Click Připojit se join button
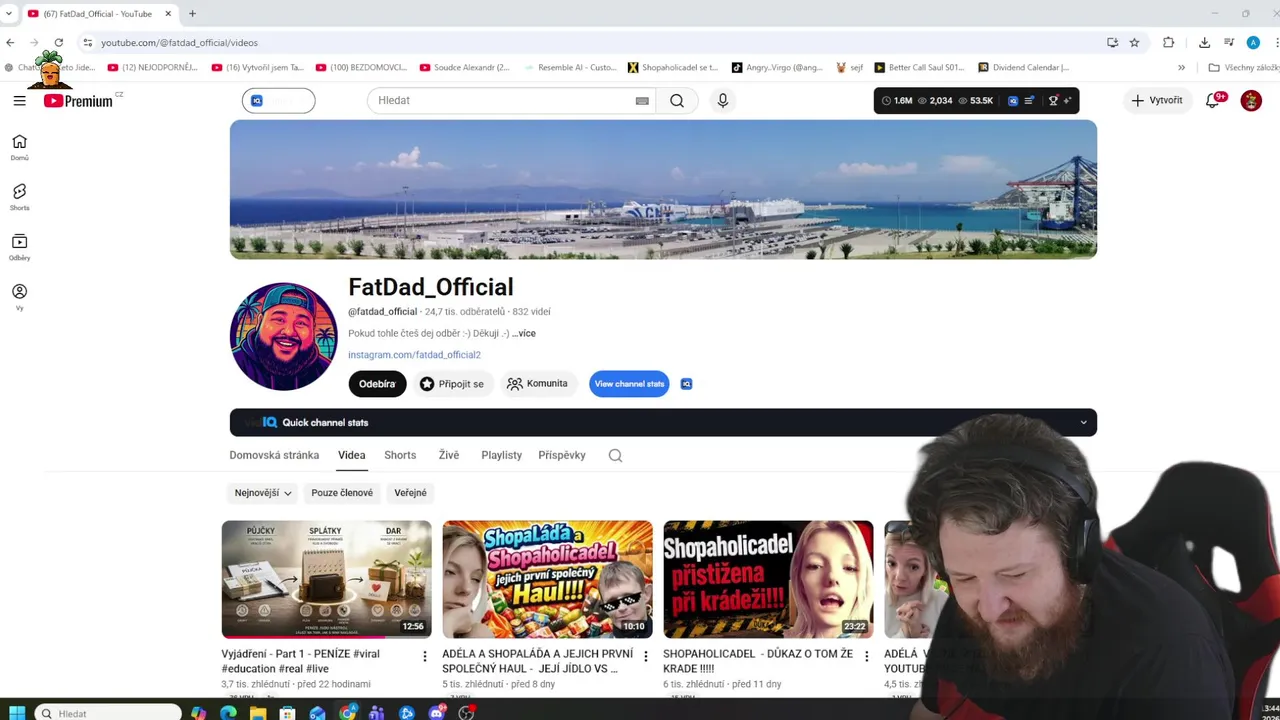Viewport: 1280px width, 720px height. pyautogui.click(x=452, y=384)
